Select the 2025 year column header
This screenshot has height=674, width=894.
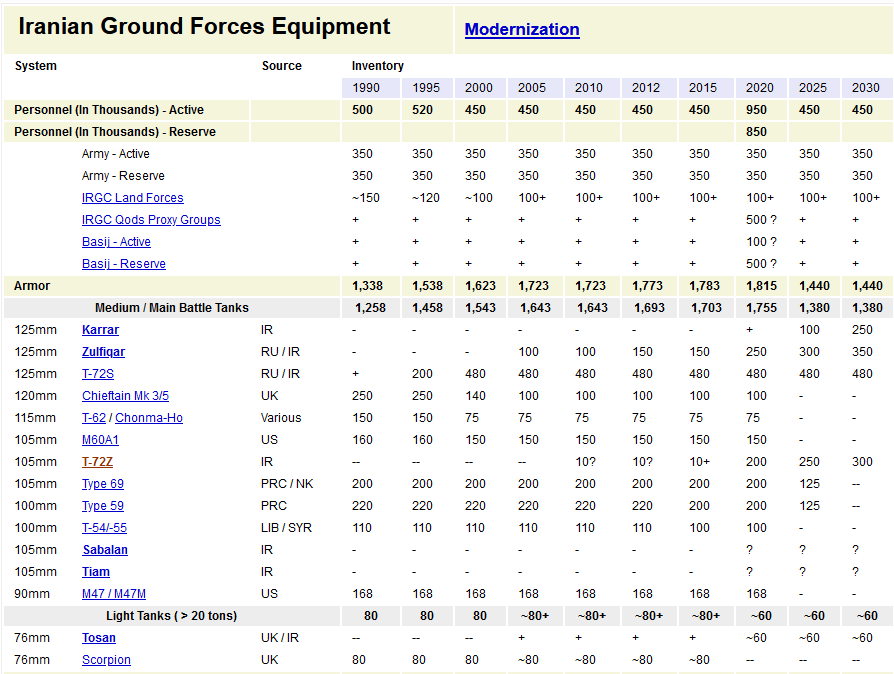coord(814,88)
